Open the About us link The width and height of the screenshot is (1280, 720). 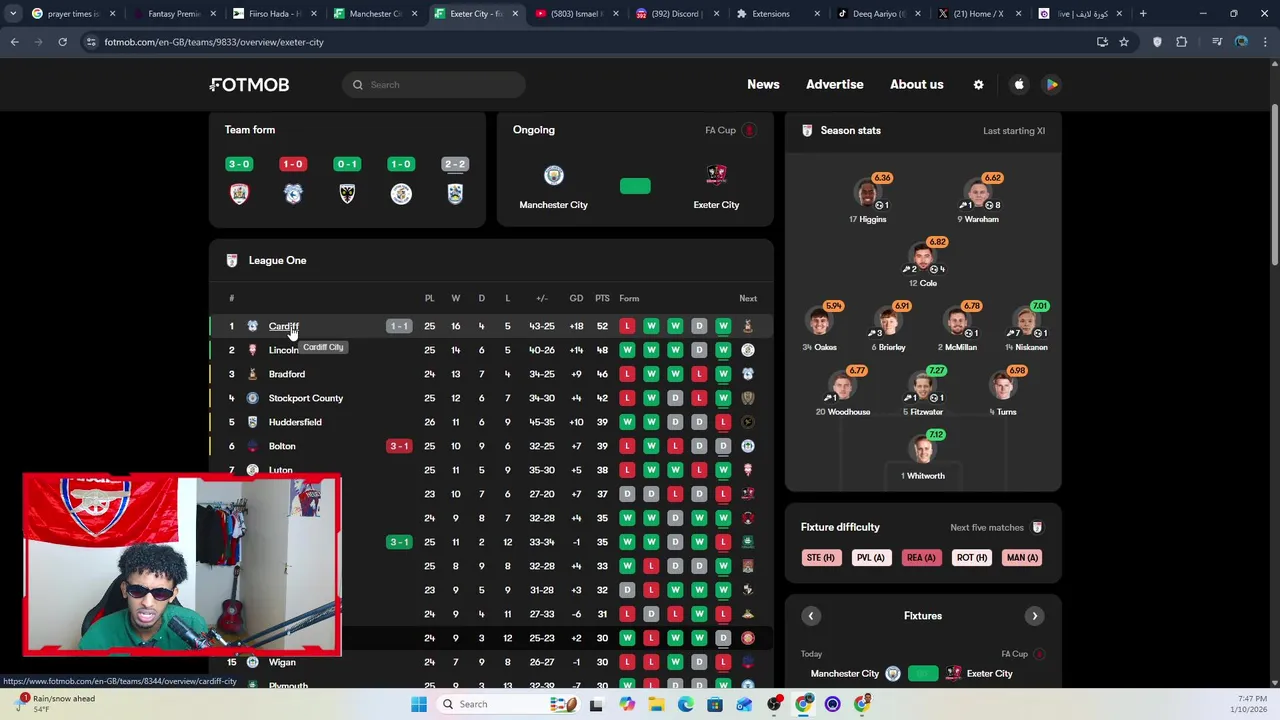917,85
